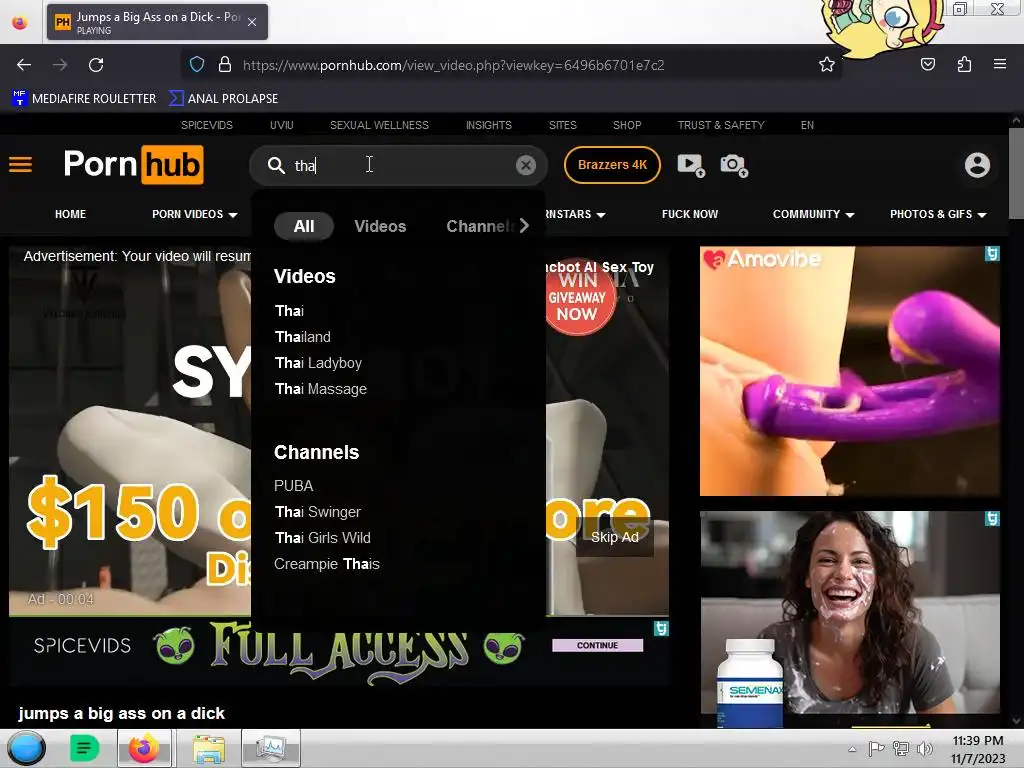Open File Explorer from the taskbar

tap(208, 748)
